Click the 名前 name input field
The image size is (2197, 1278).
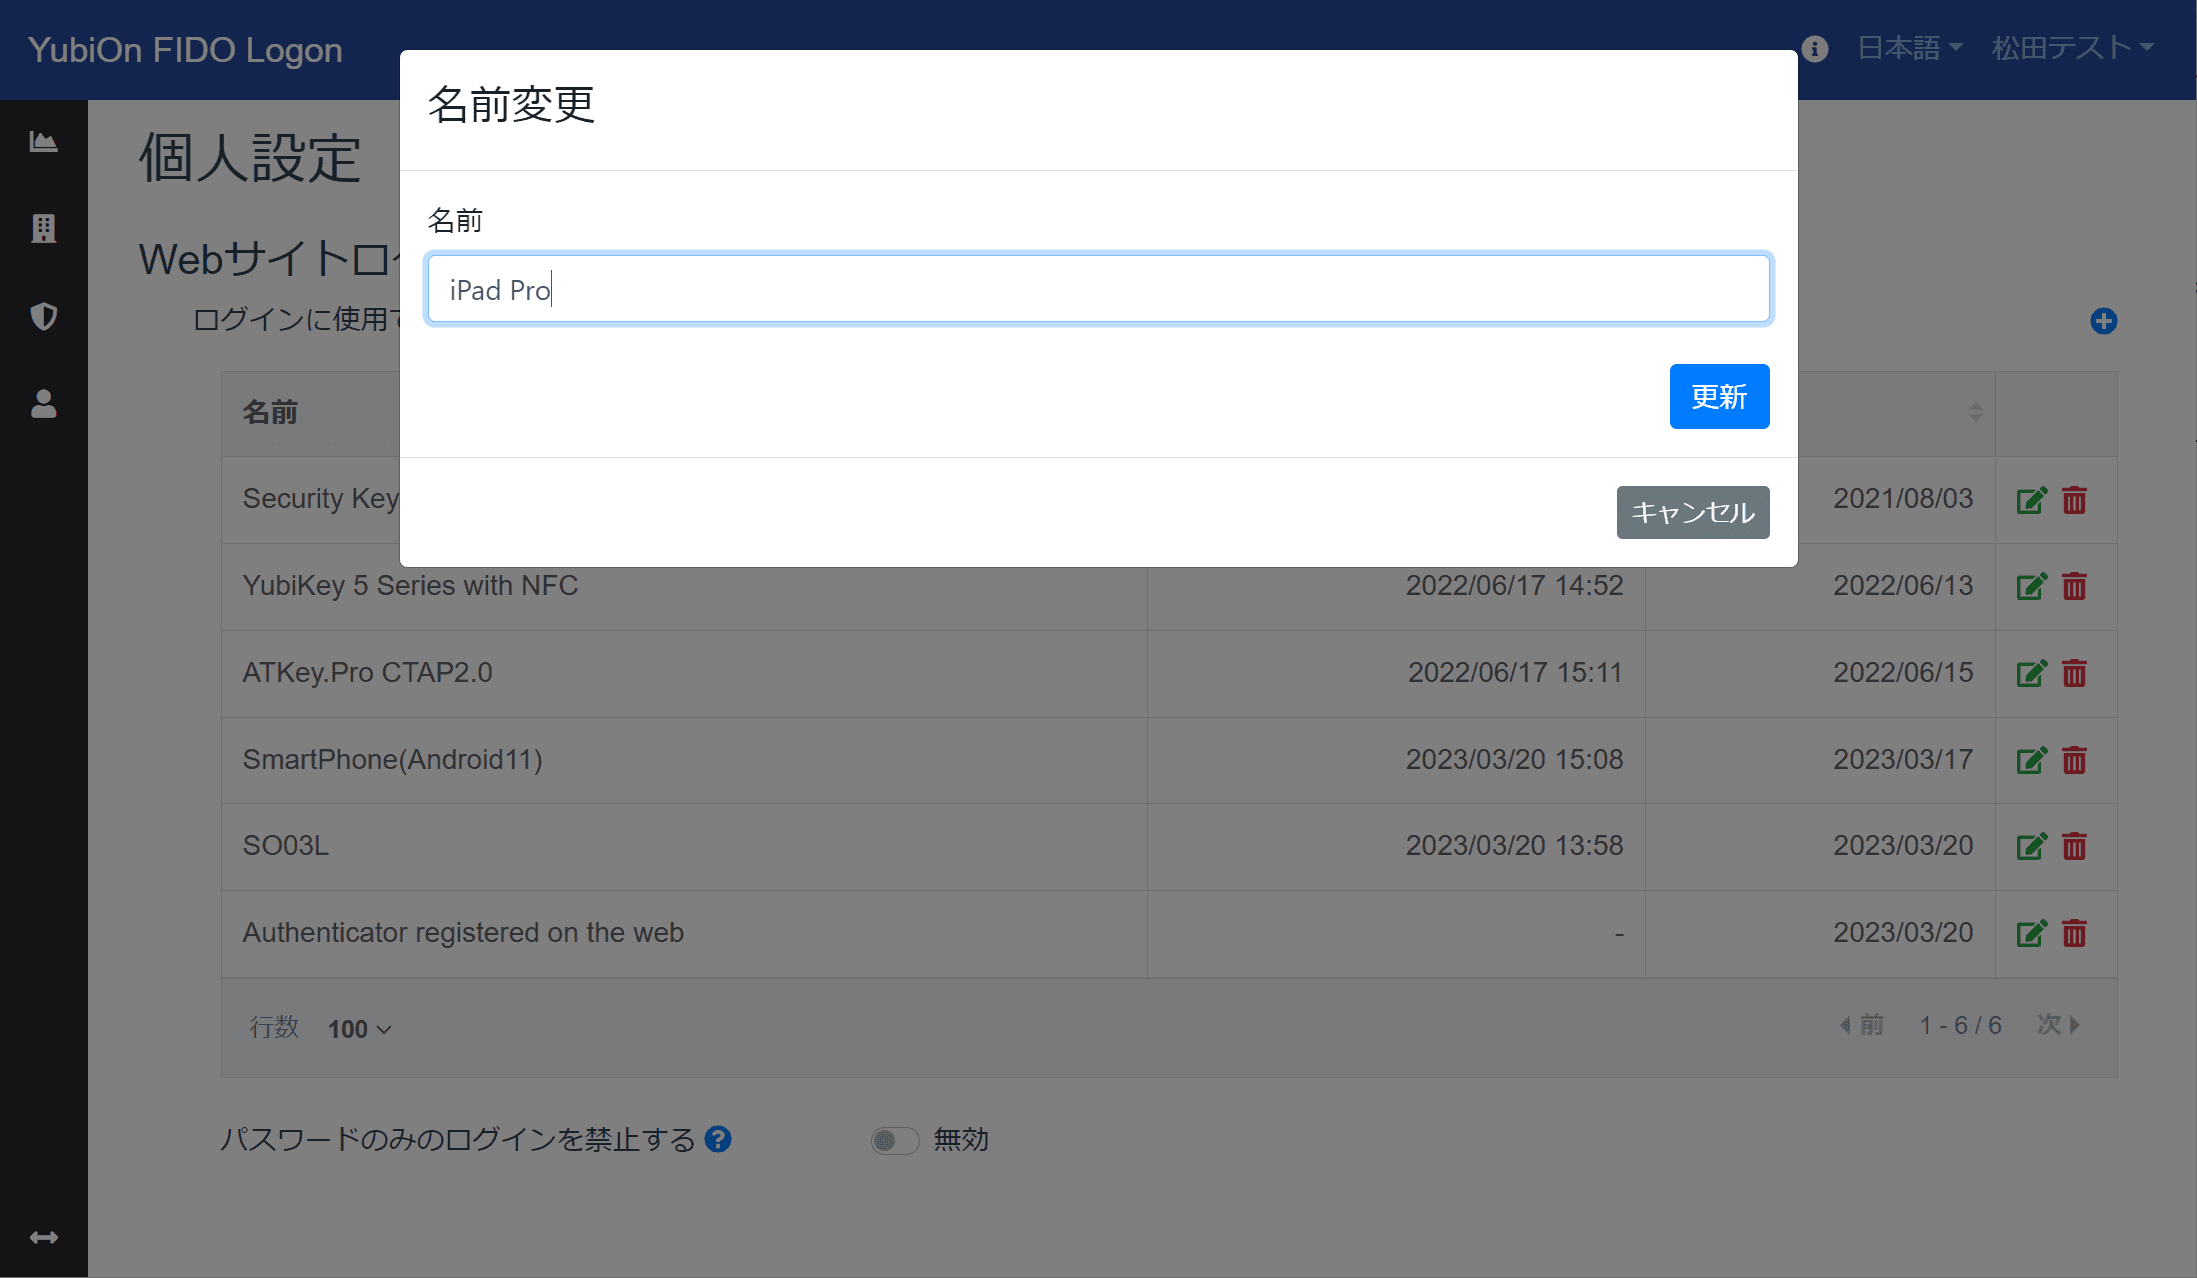click(1099, 289)
